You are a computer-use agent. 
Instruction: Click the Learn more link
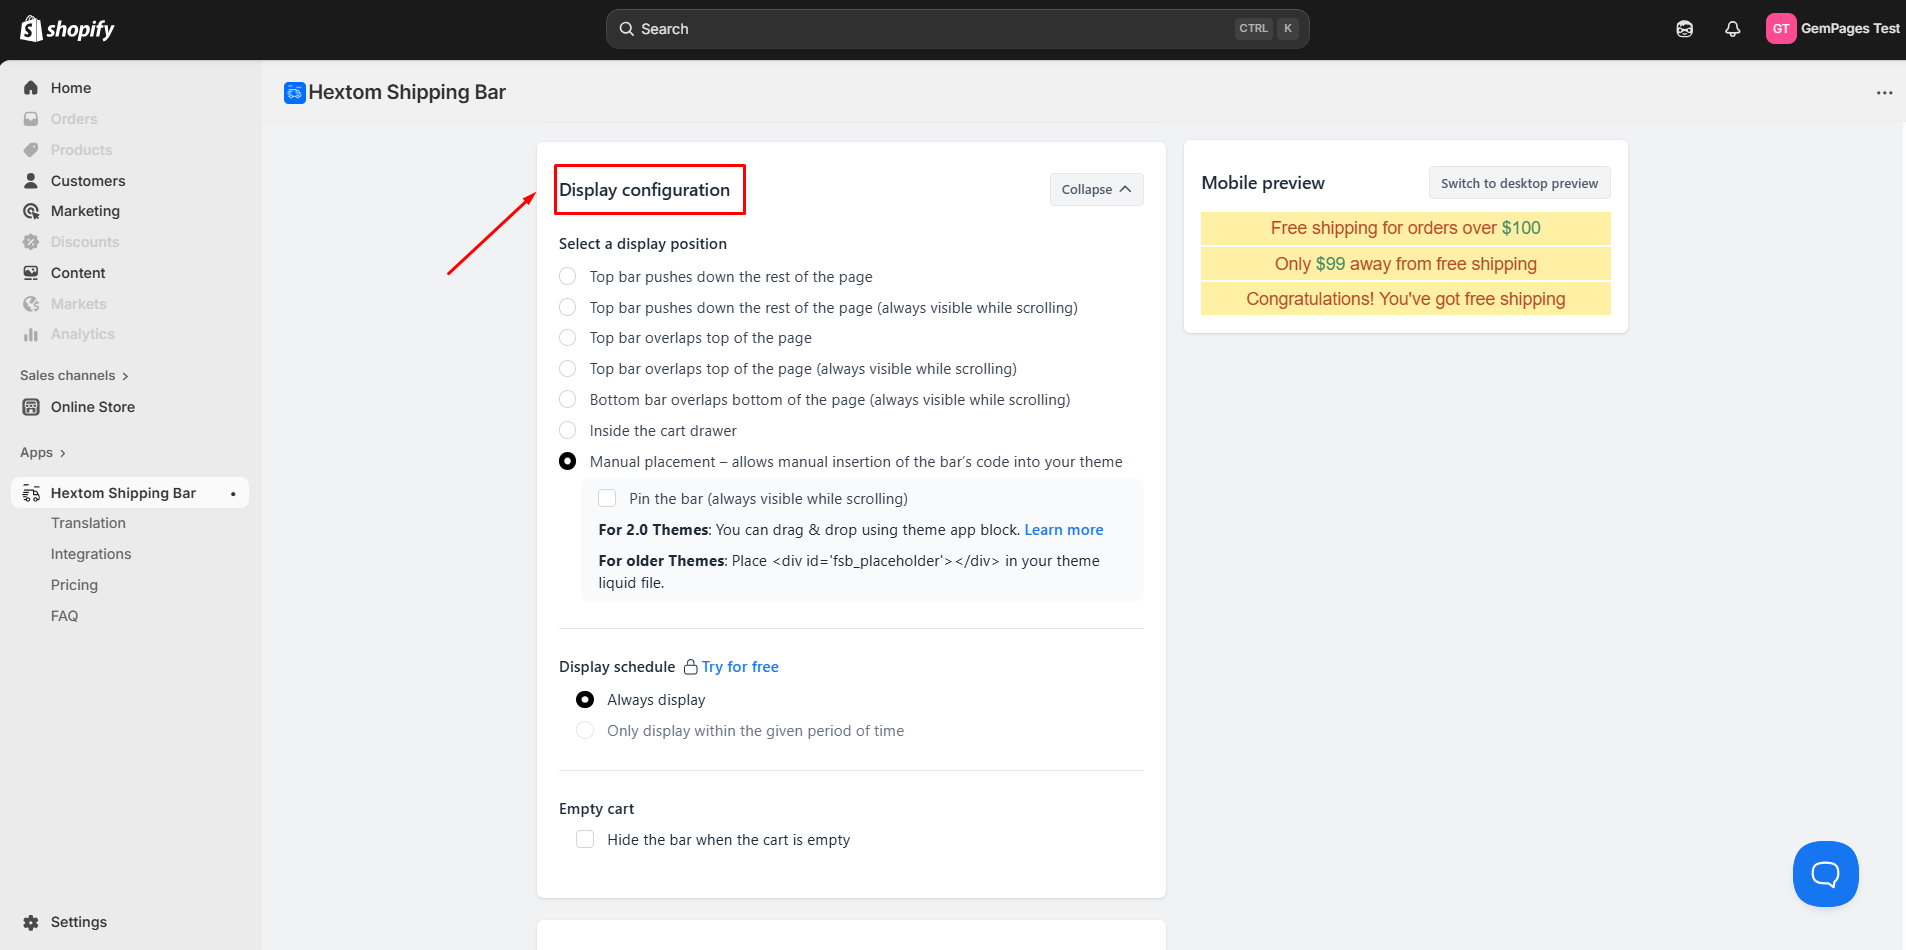click(1063, 530)
